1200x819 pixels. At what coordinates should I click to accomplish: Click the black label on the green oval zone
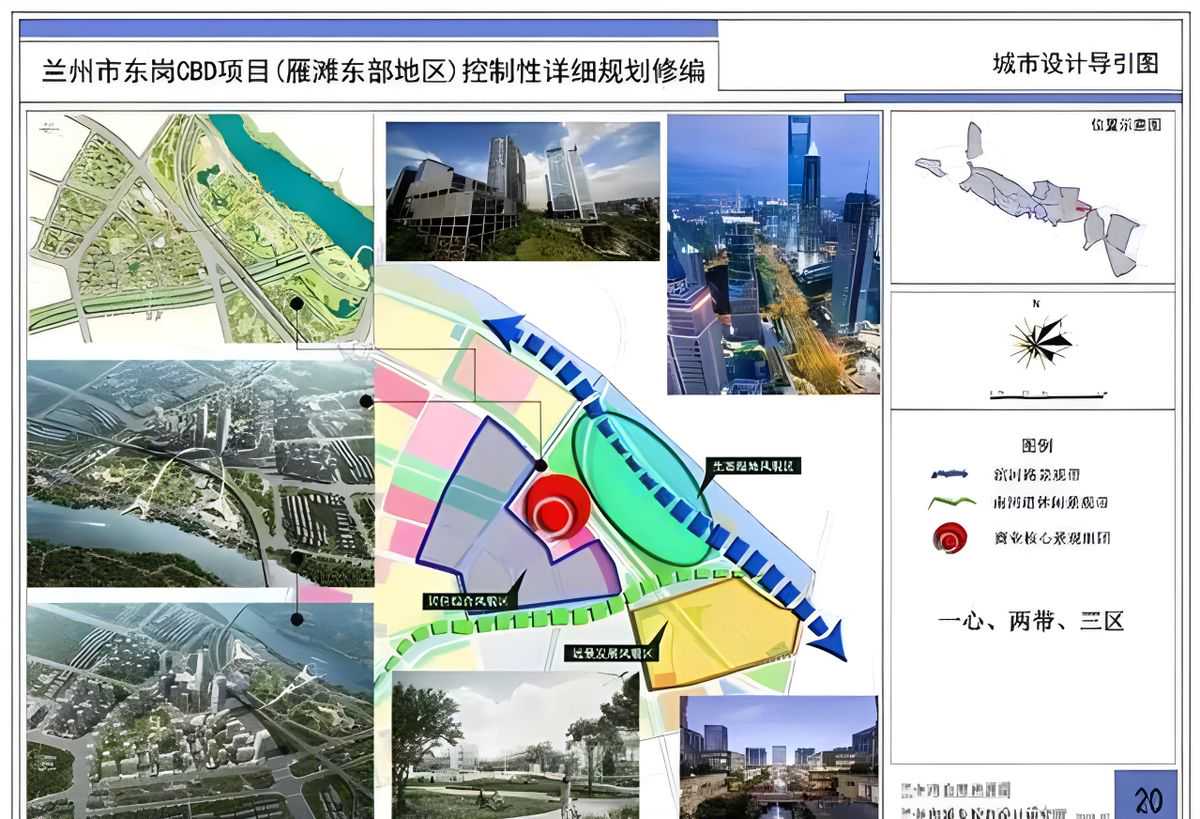point(754,466)
